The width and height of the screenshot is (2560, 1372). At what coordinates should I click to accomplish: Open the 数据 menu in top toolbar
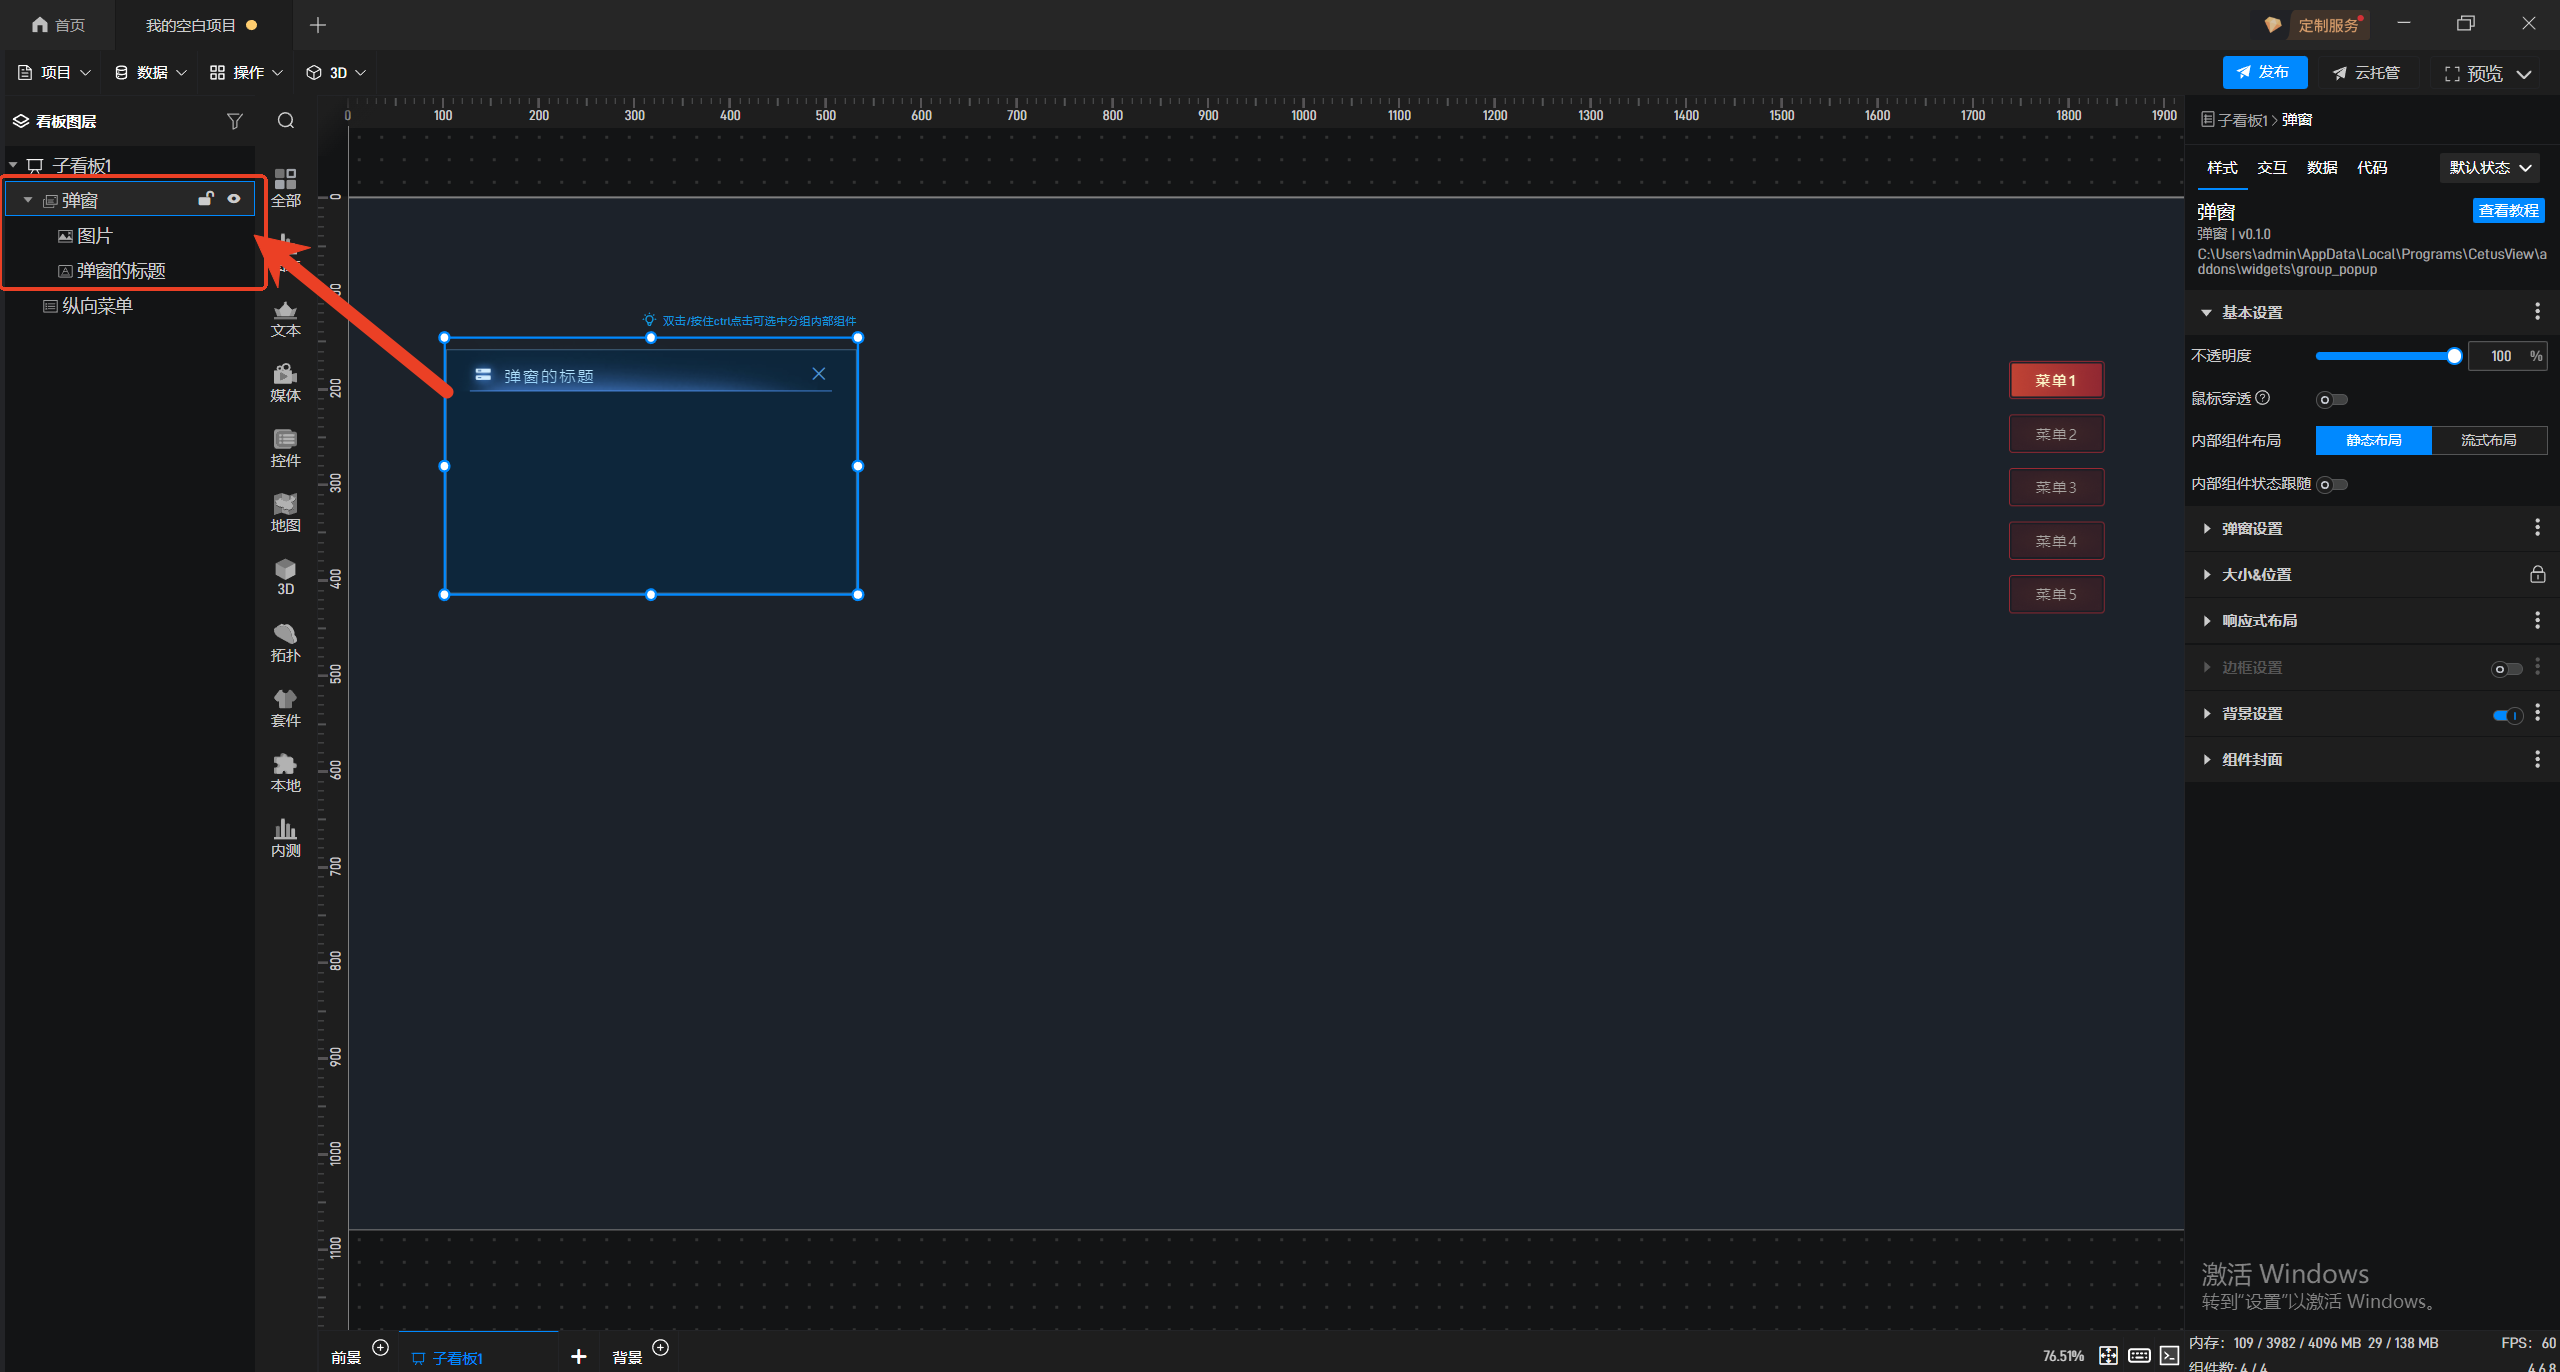[x=150, y=73]
